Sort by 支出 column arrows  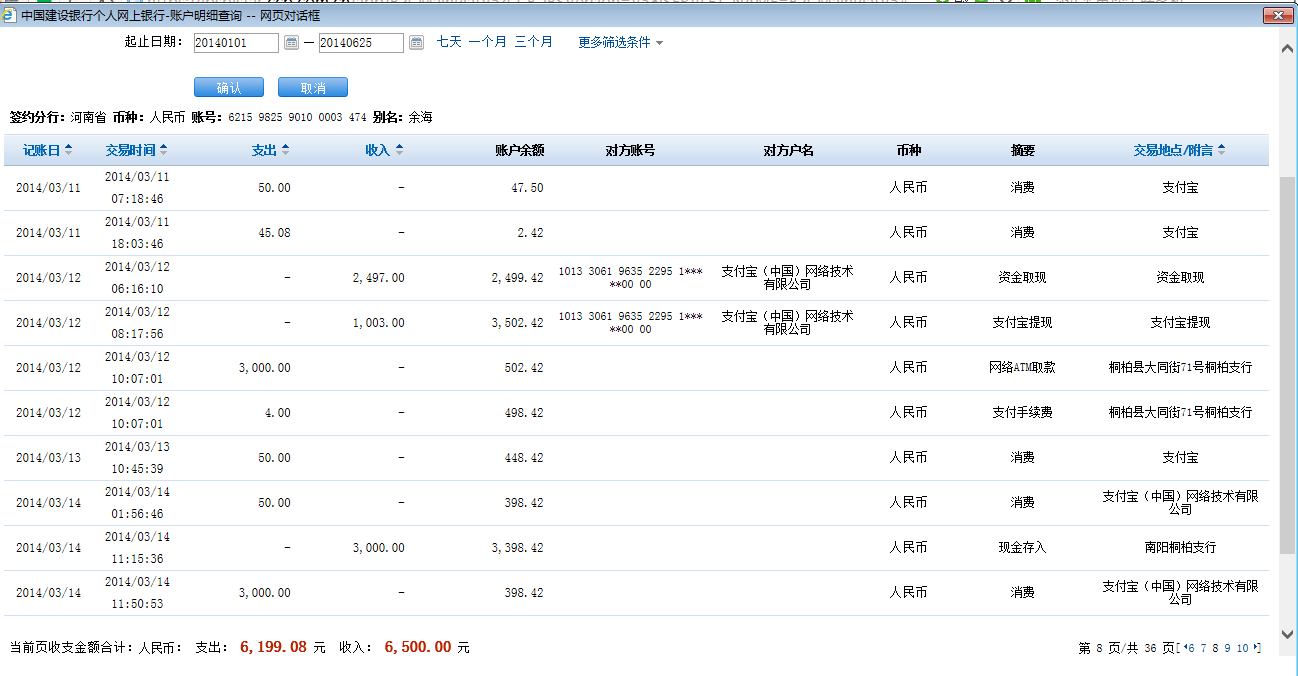click(285, 150)
